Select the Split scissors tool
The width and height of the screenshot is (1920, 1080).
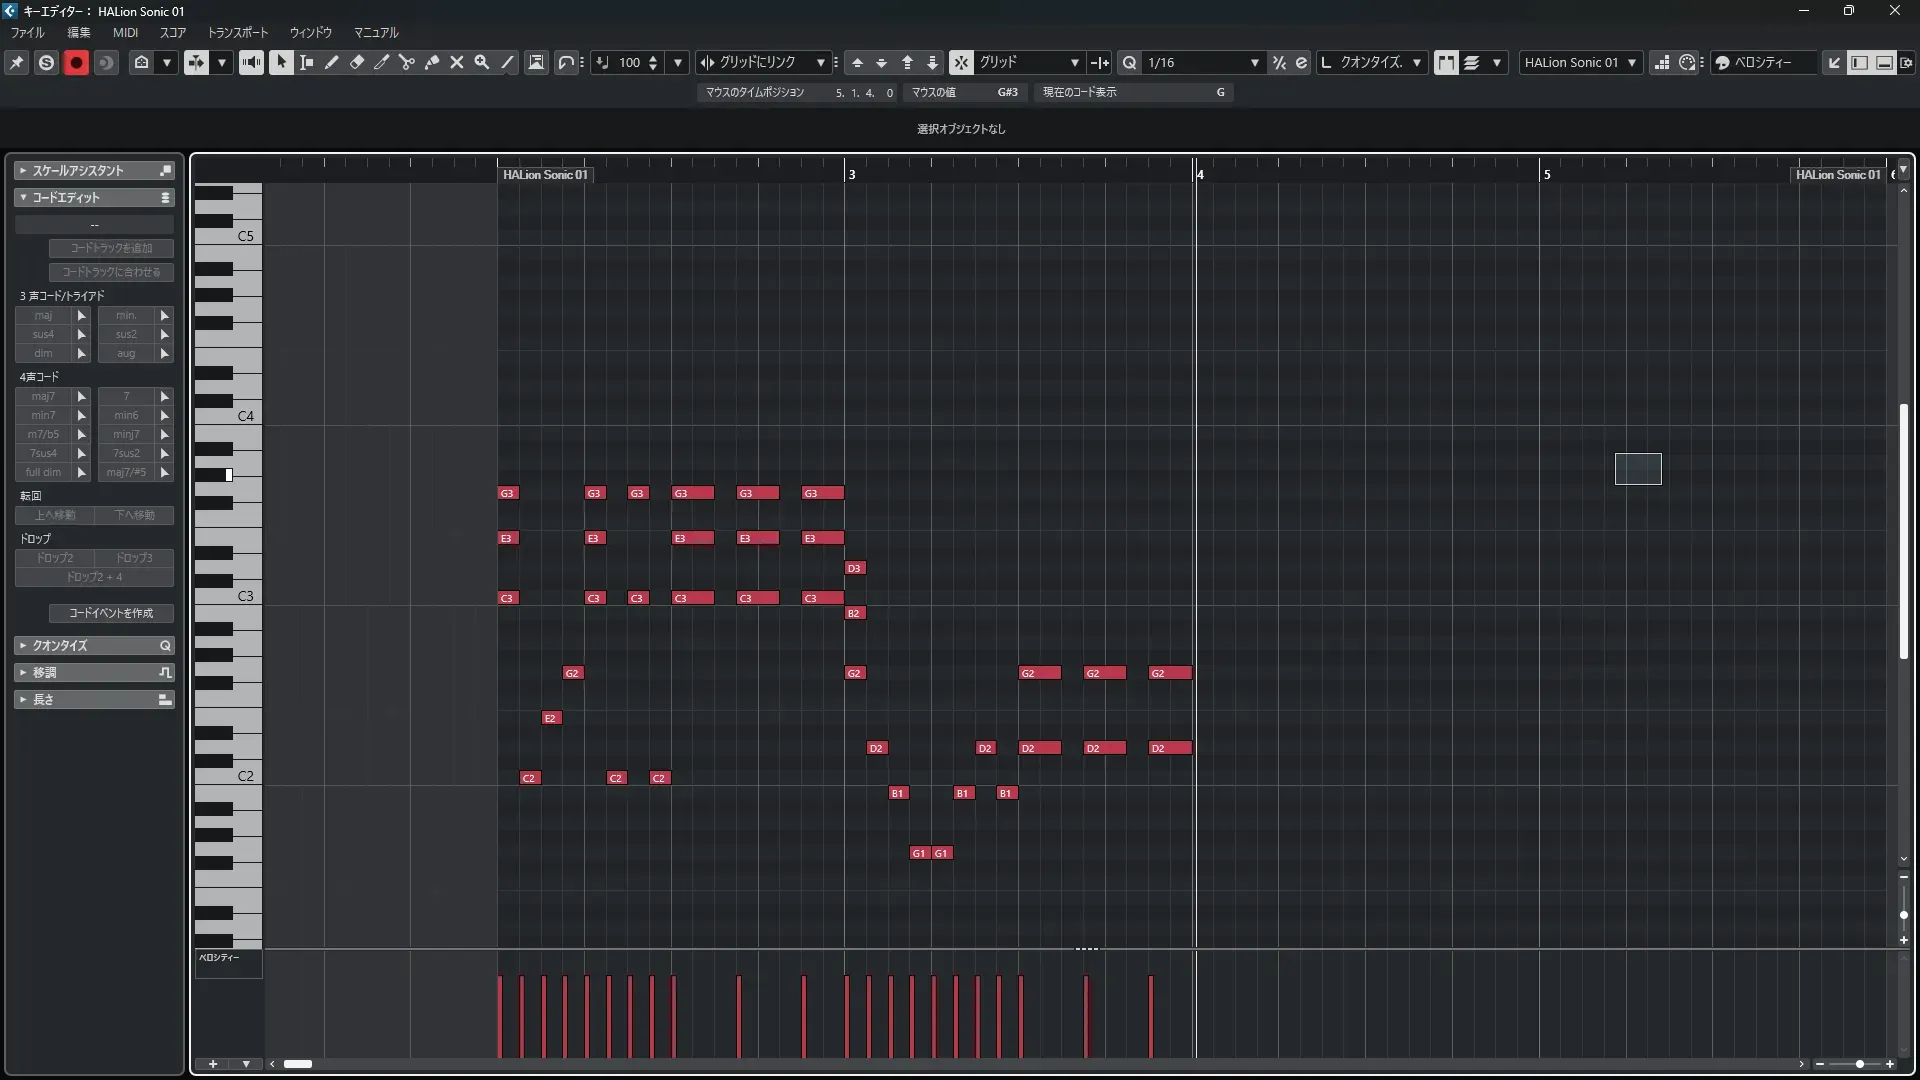407,62
